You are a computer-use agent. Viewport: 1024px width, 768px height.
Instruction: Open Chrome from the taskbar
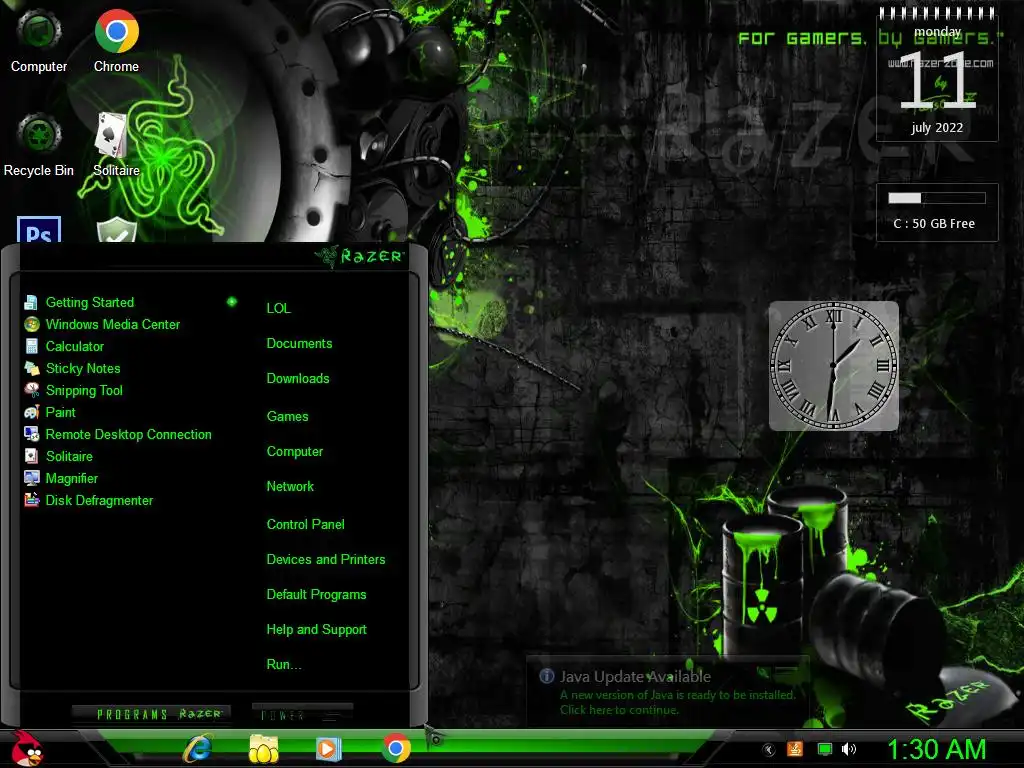(396, 748)
